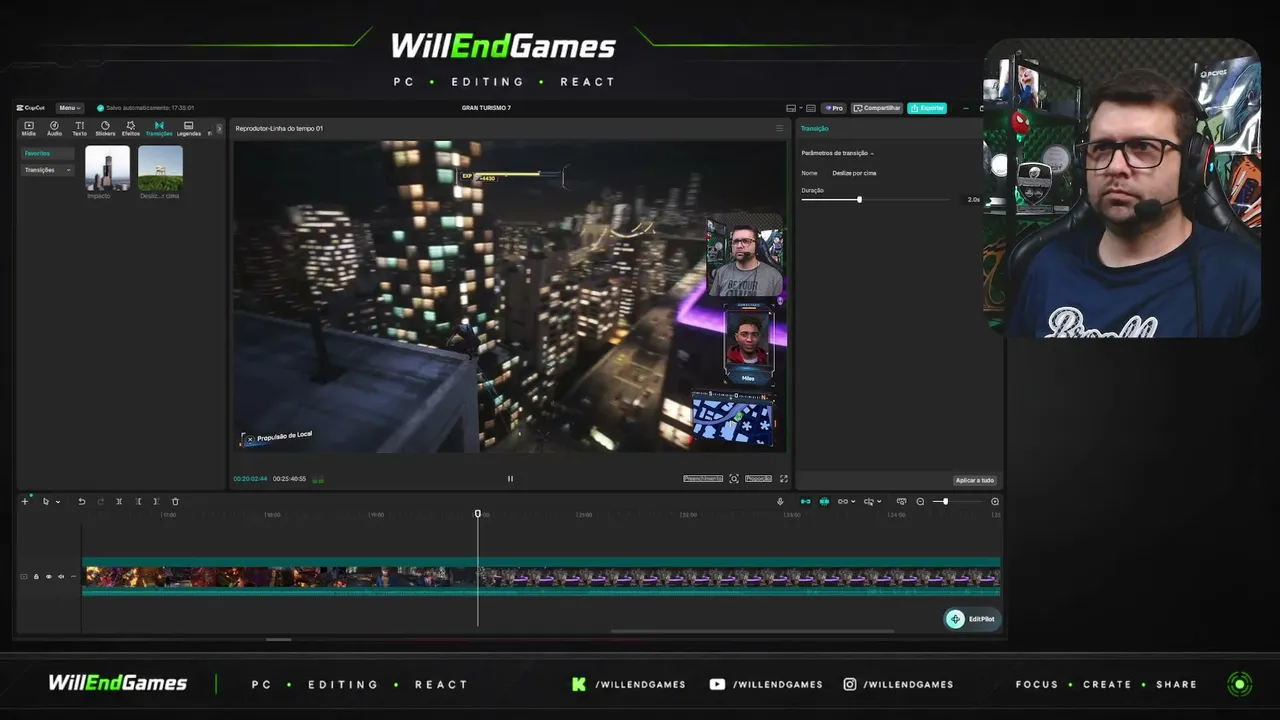Lock the main video track
1280x720 pixels.
(x=36, y=577)
